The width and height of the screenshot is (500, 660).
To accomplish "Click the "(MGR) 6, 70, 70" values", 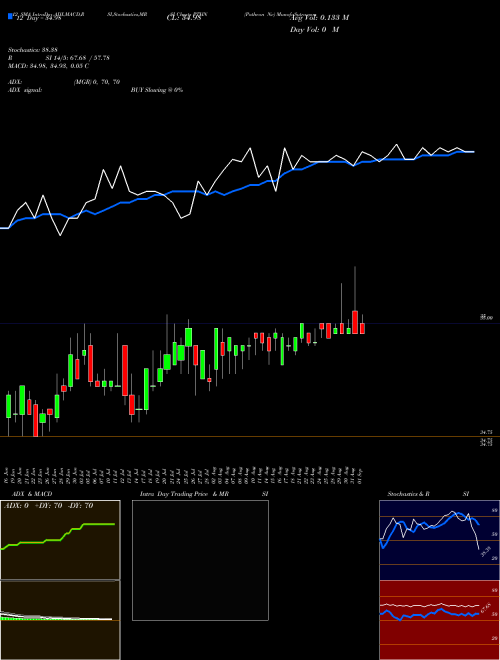I will click(97, 82).
